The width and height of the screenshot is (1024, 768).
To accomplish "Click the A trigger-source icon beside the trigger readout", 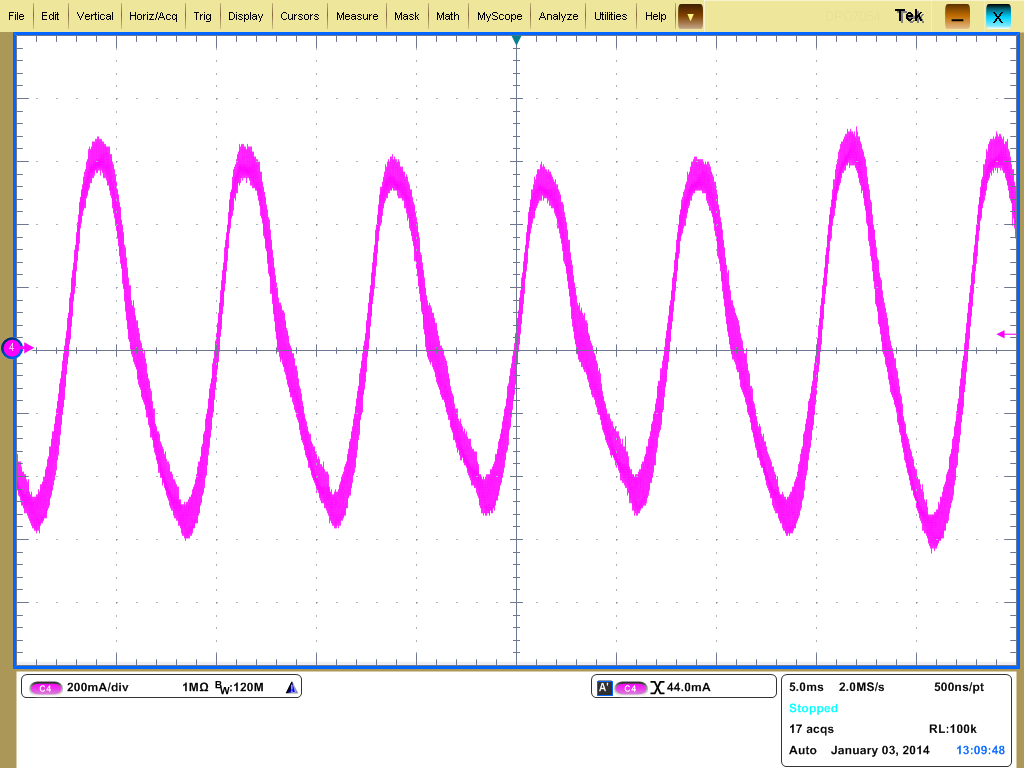I will coord(603,686).
